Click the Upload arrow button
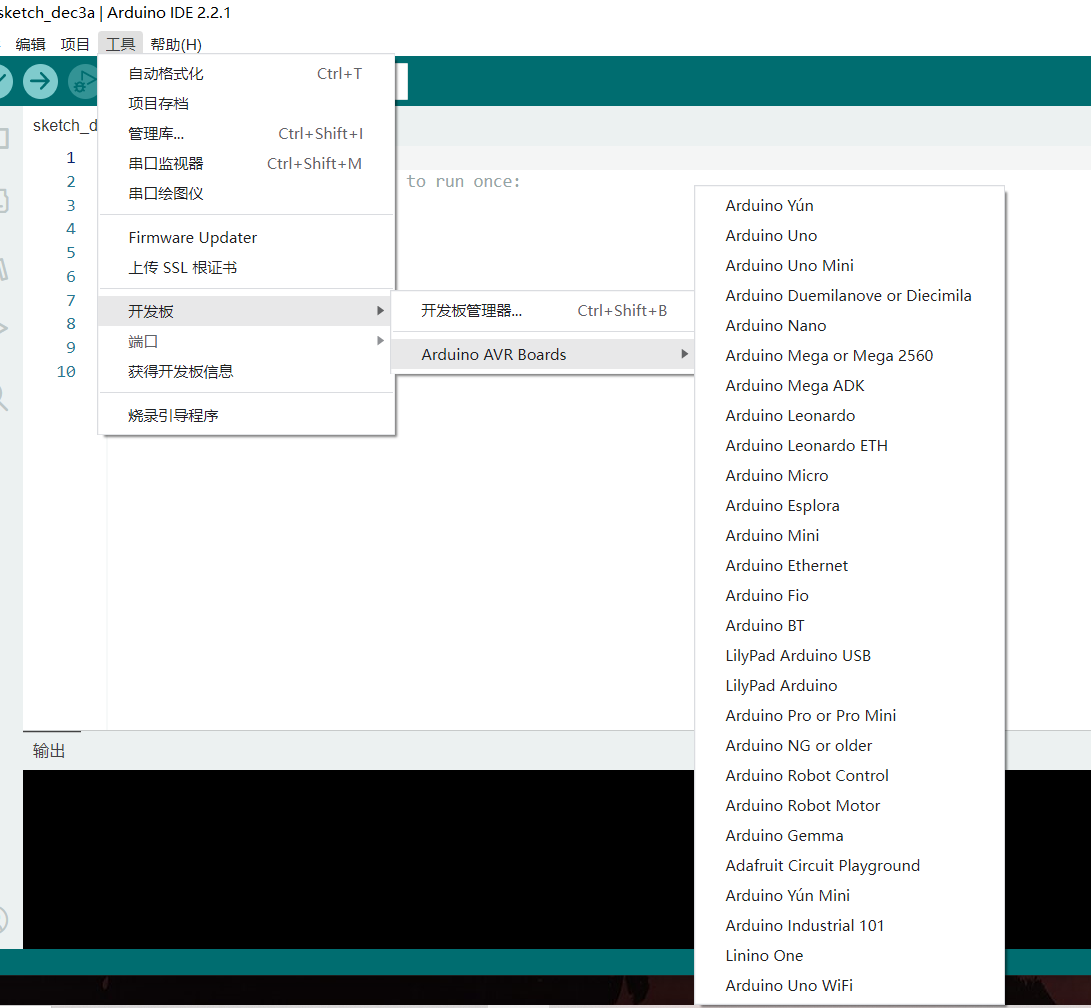1091x1008 pixels. [x=40, y=81]
